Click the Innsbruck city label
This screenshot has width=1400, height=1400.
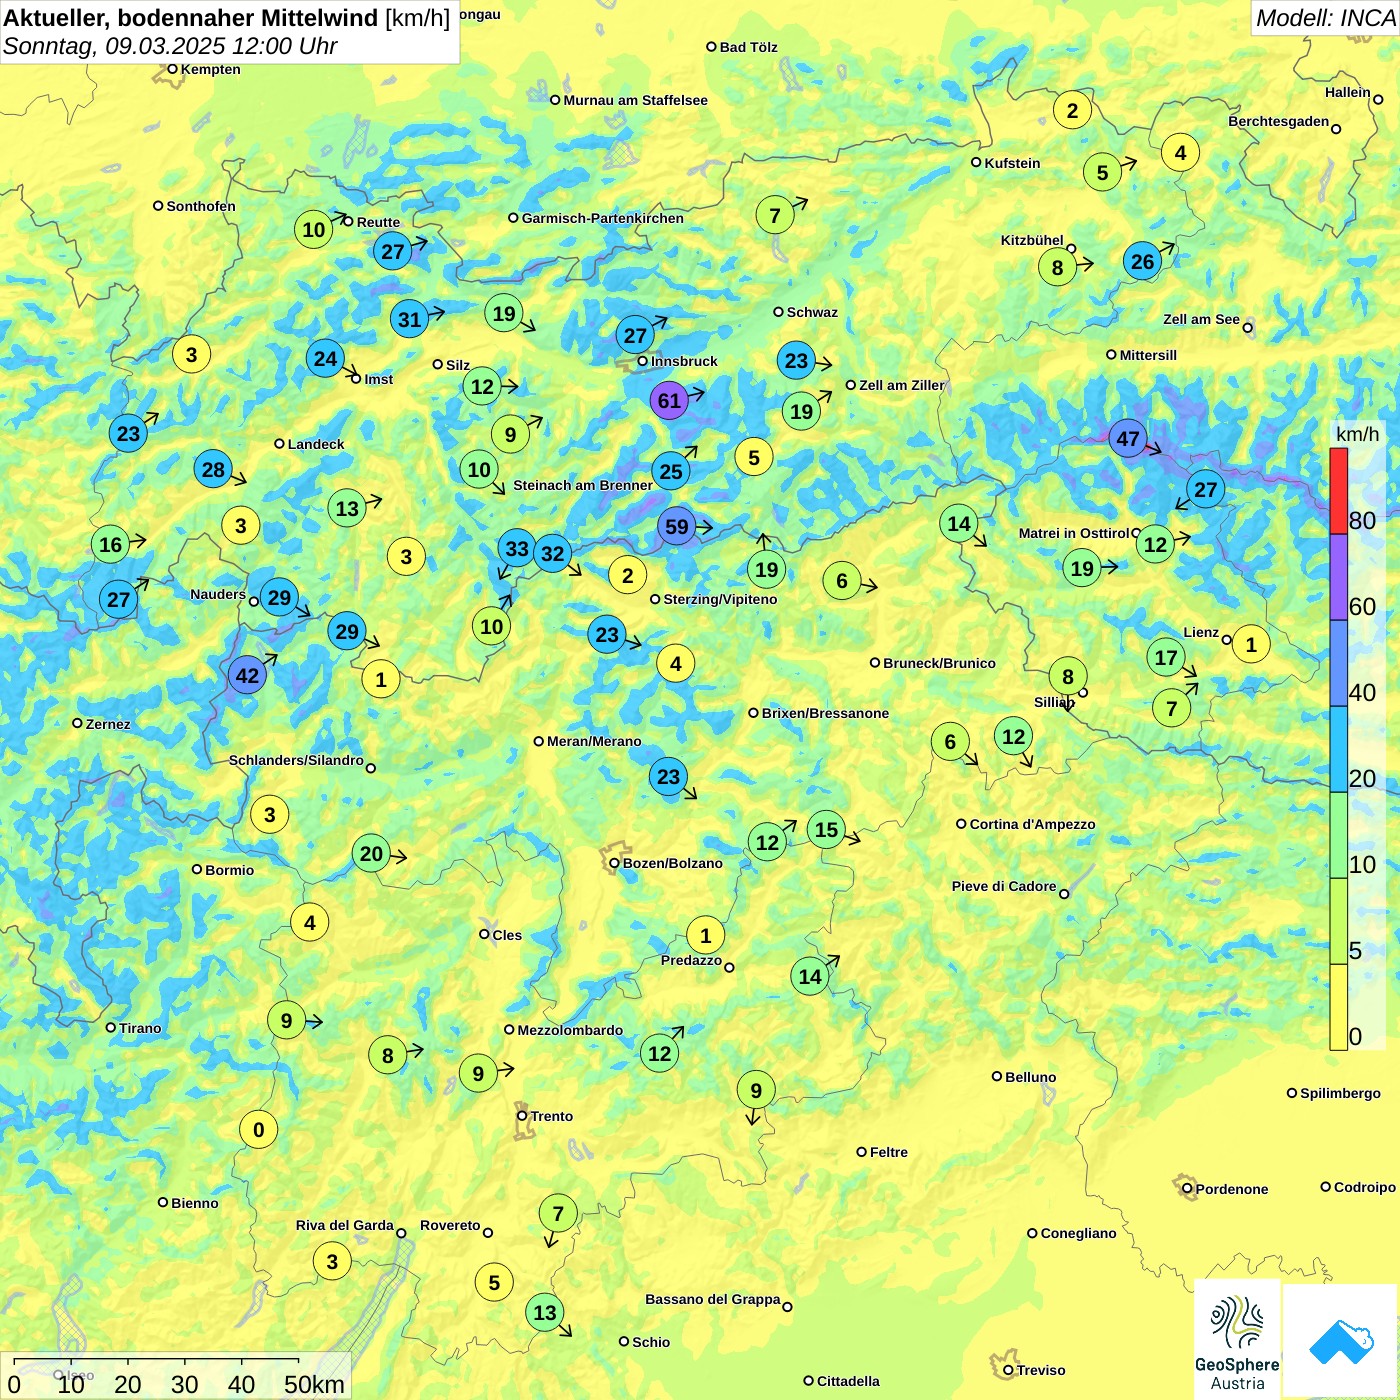684,361
